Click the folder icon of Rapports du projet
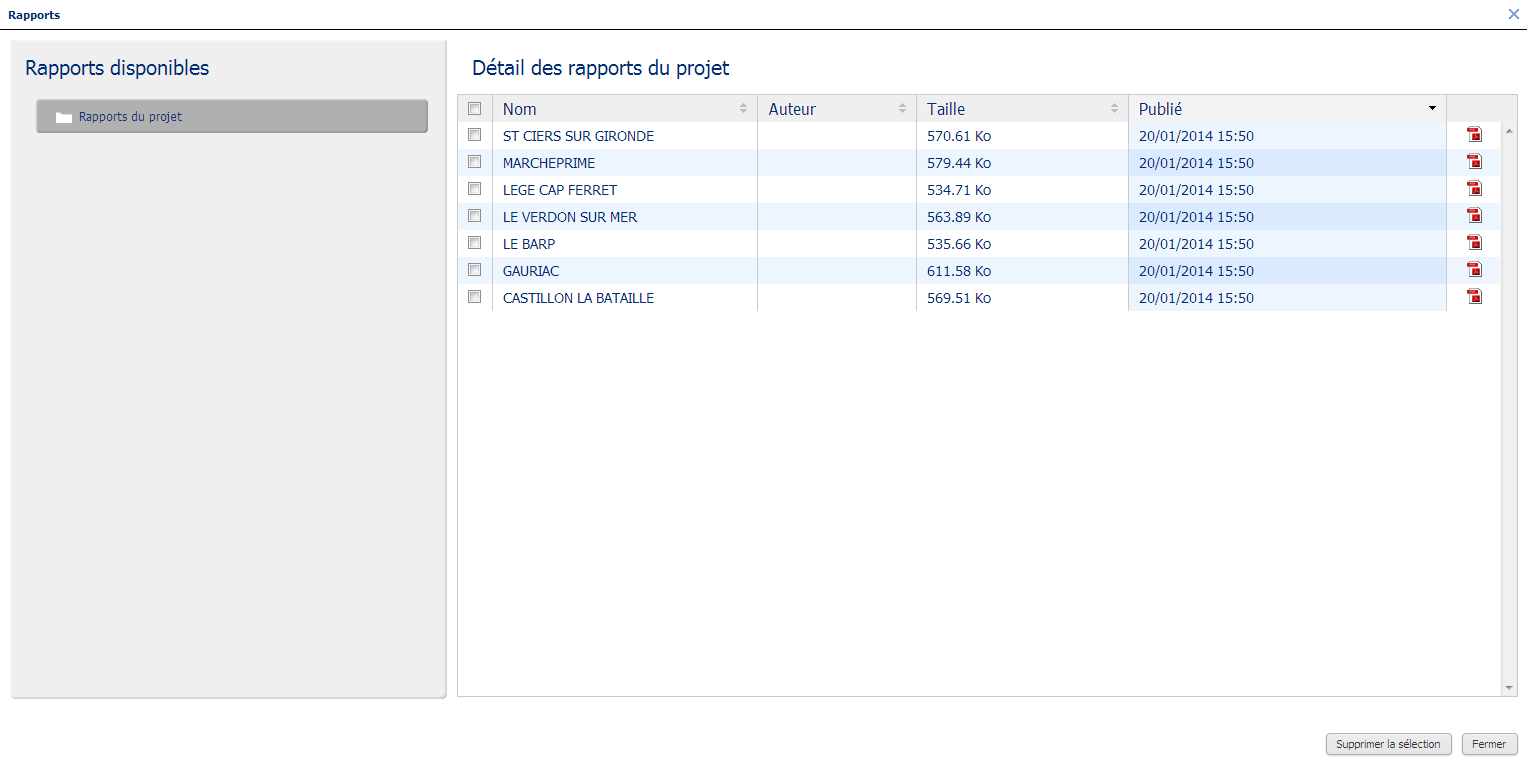Screen dimensions: 1527x765 64,117
